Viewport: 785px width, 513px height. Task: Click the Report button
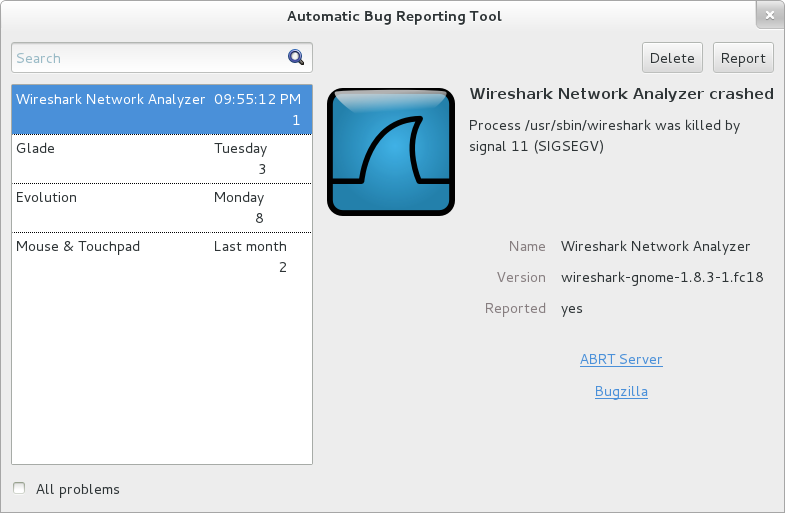[x=743, y=58]
